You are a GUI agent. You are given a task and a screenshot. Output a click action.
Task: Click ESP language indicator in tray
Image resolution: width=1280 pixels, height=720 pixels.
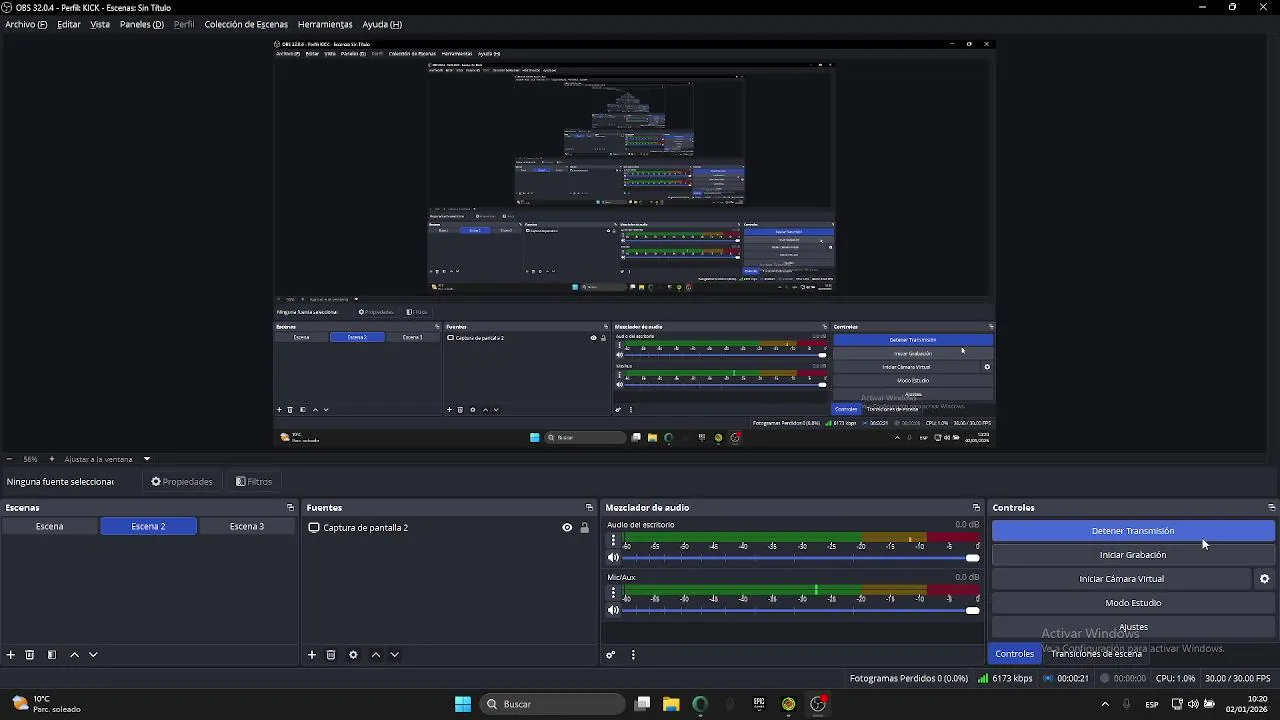coord(1152,704)
